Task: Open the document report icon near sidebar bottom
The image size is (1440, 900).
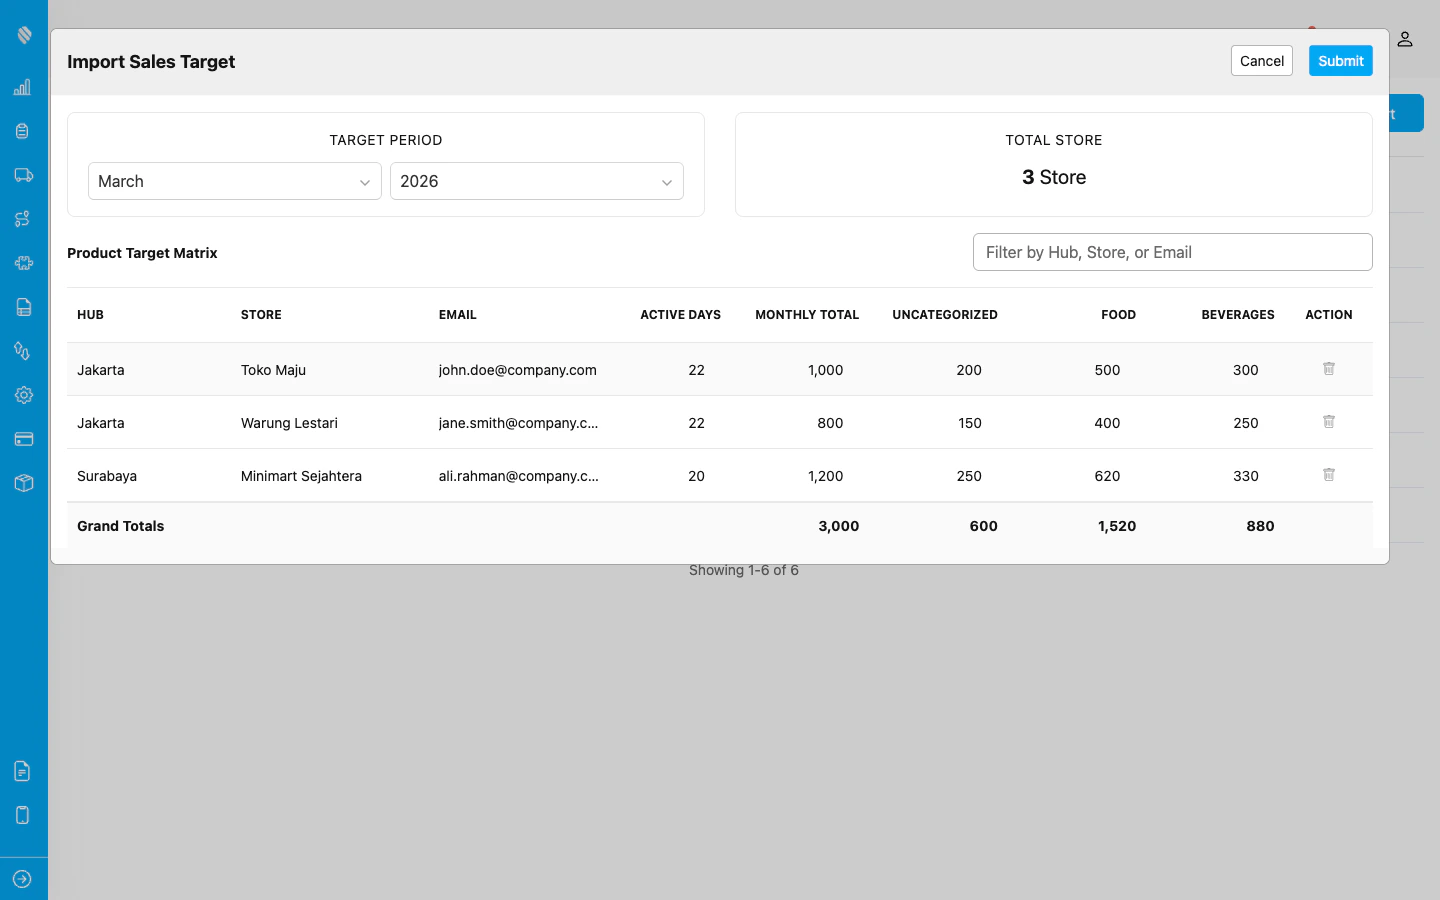Action: [23, 770]
